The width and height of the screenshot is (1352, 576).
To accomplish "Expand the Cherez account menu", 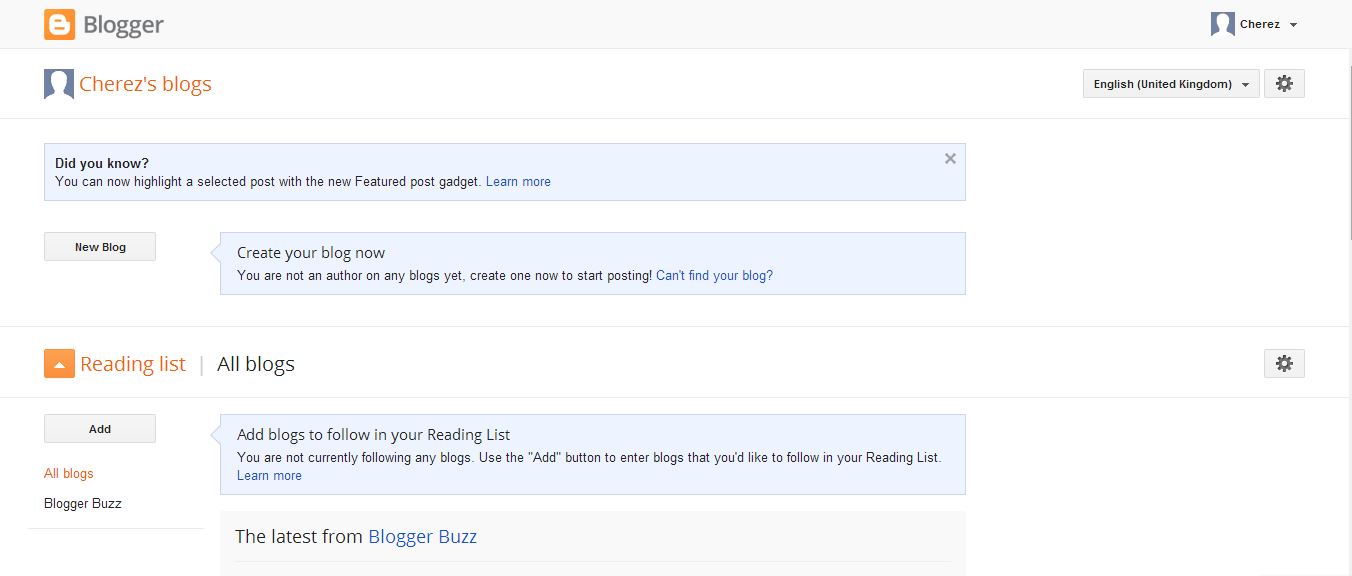I will pyautogui.click(x=1293, y=24).
